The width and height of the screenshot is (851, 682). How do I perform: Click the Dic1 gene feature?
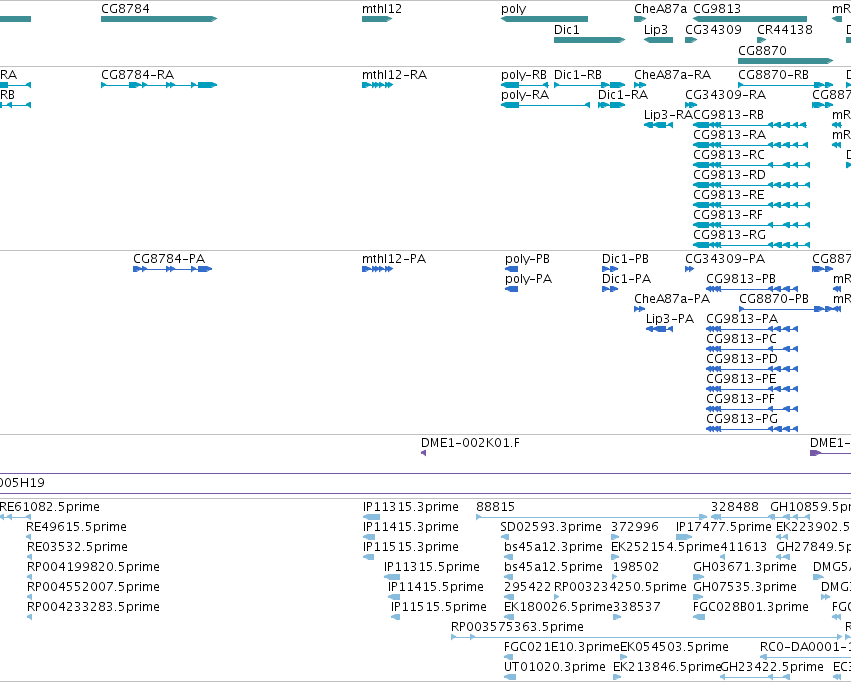(589, 40)
